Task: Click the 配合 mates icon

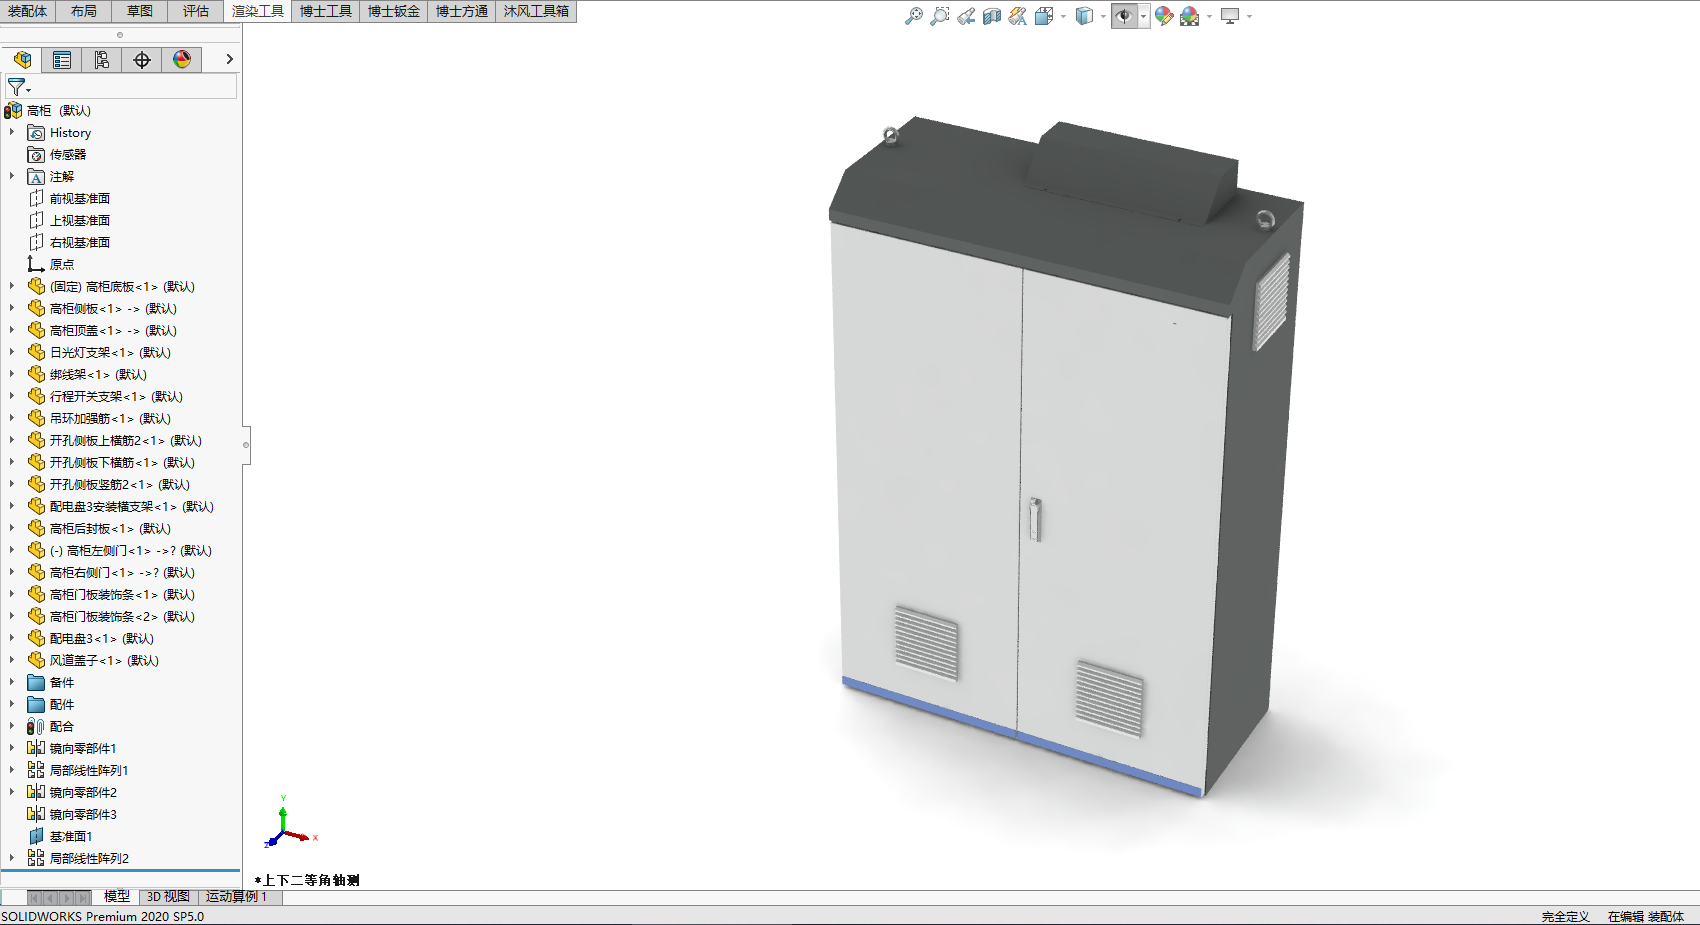Action: click(36, 726)
